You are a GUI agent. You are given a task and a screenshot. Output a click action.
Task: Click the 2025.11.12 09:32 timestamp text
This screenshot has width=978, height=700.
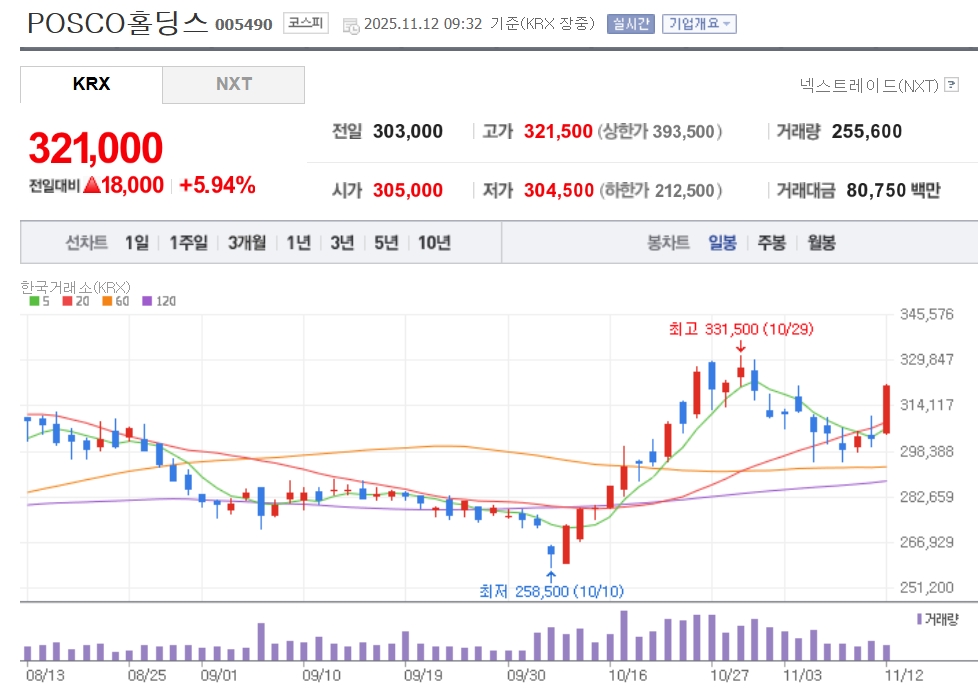pyautogui.click(x=423, y=24)
